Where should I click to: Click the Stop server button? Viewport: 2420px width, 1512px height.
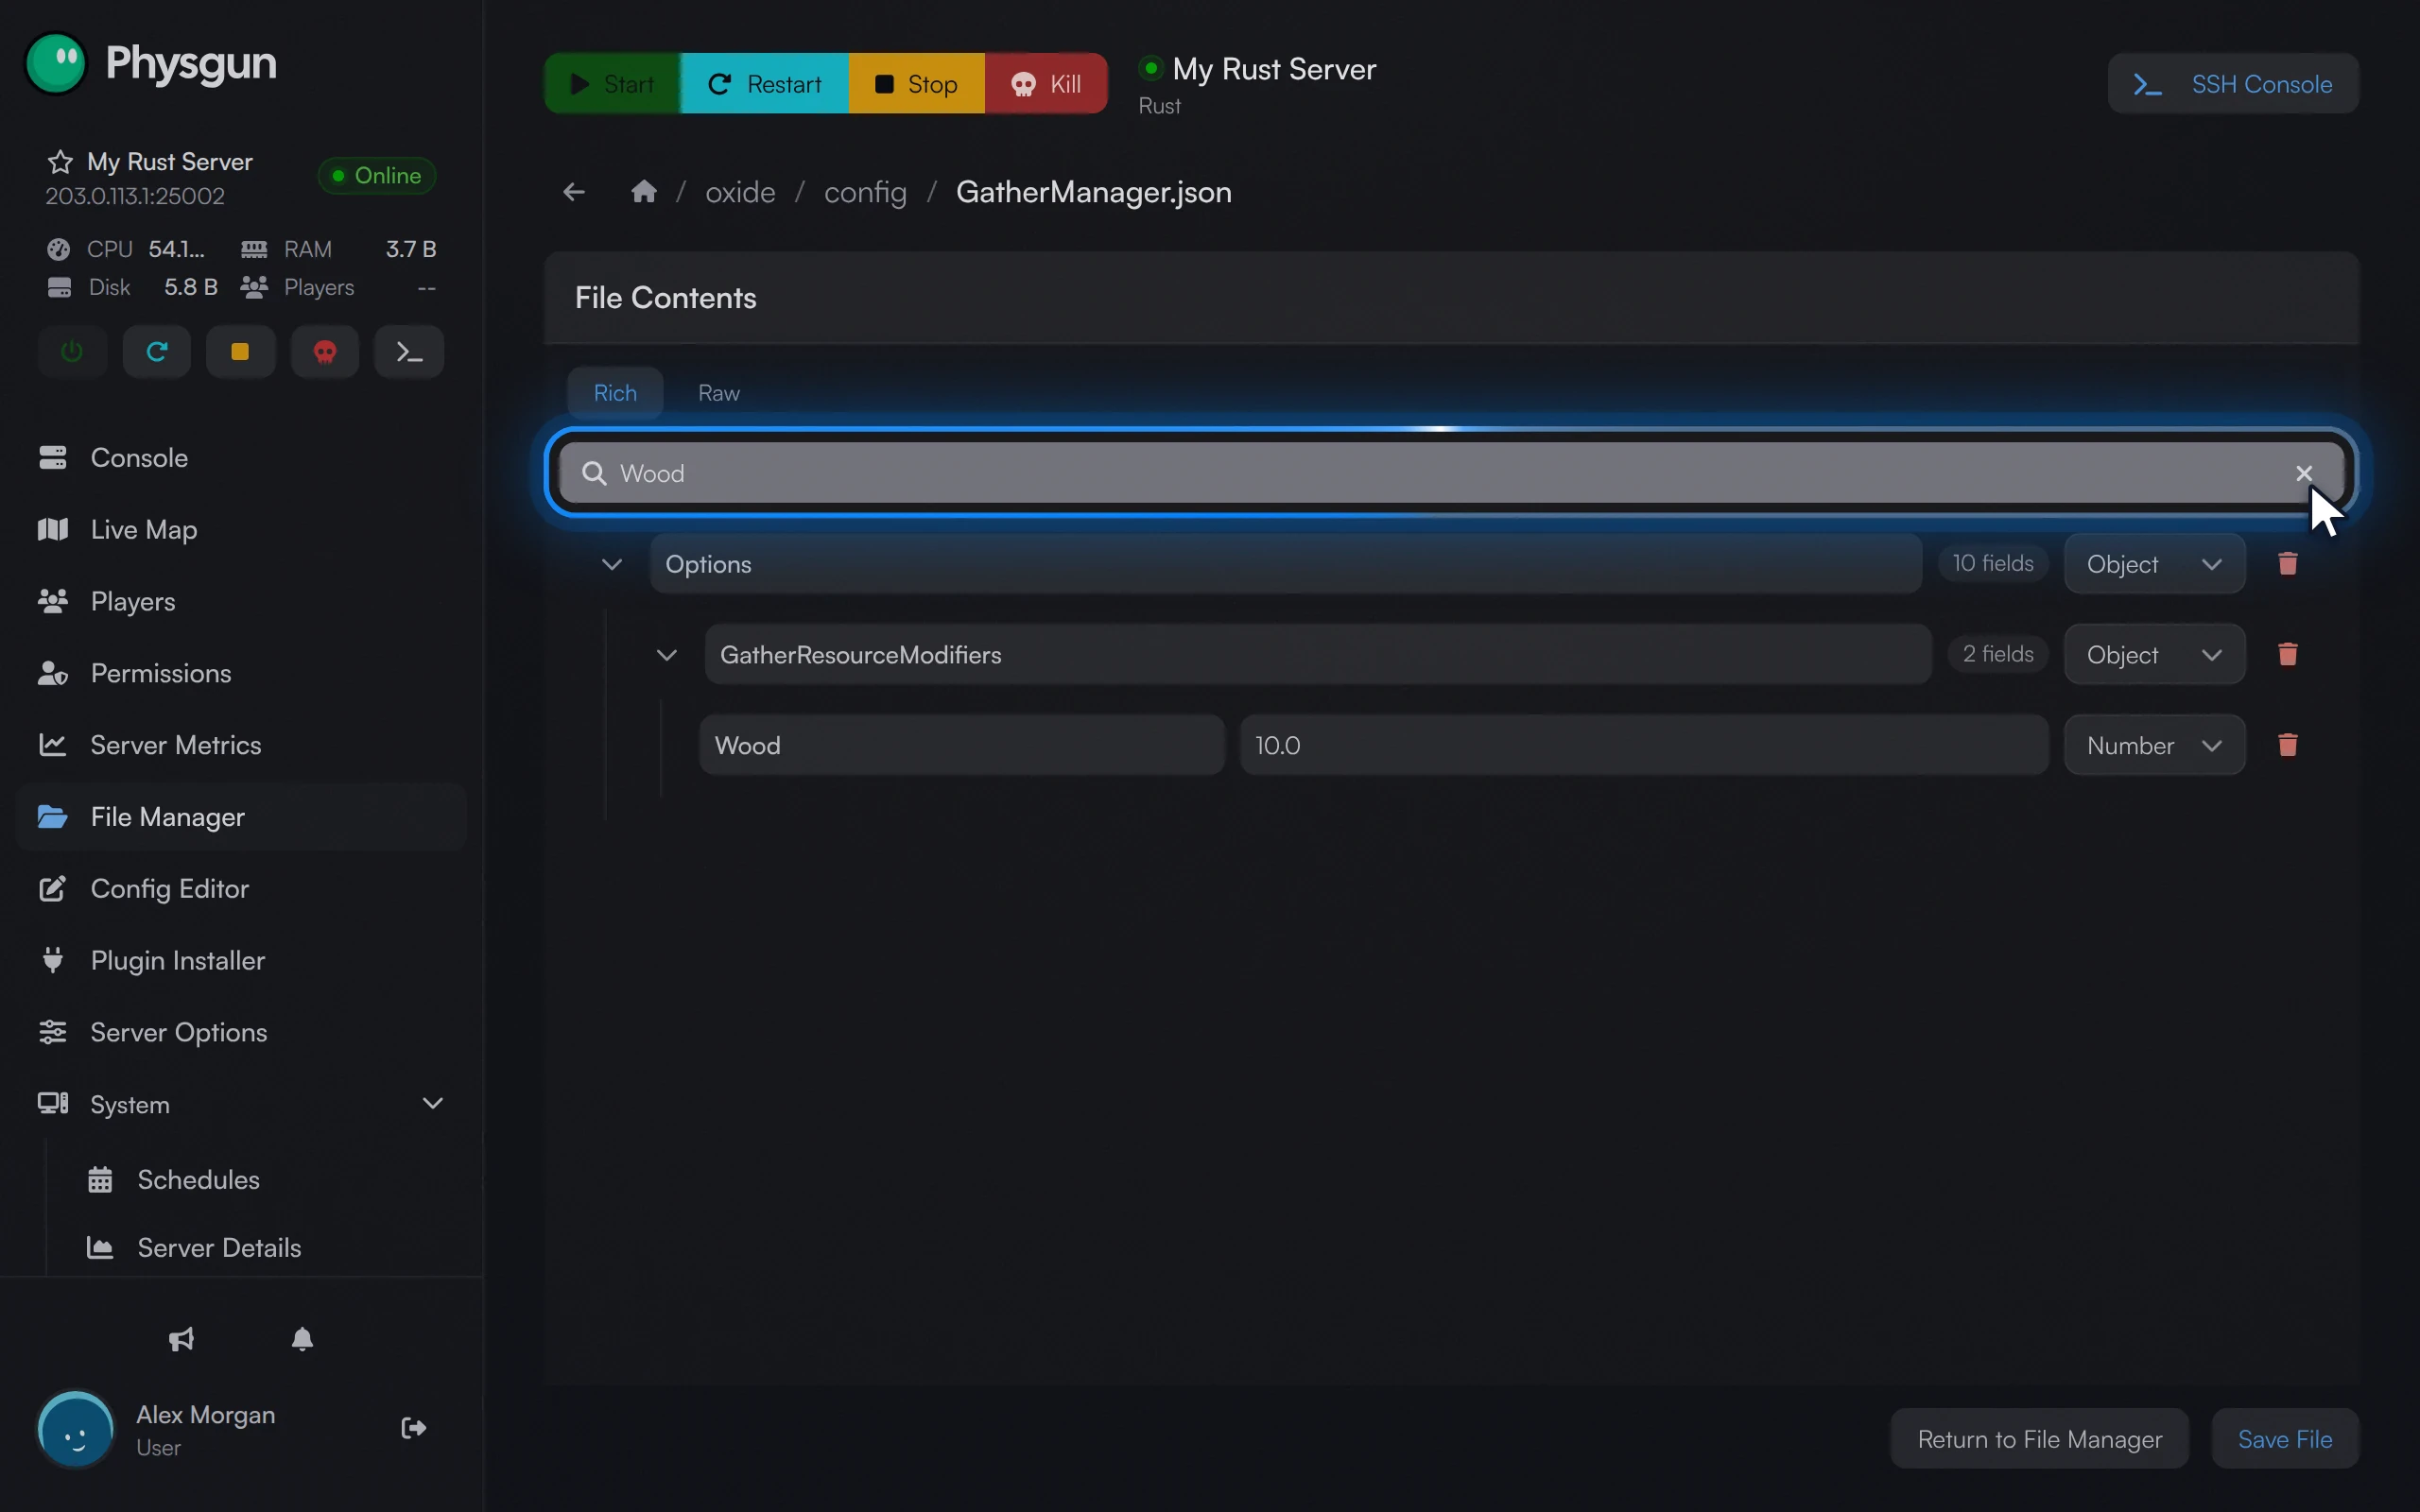point(916,84)
